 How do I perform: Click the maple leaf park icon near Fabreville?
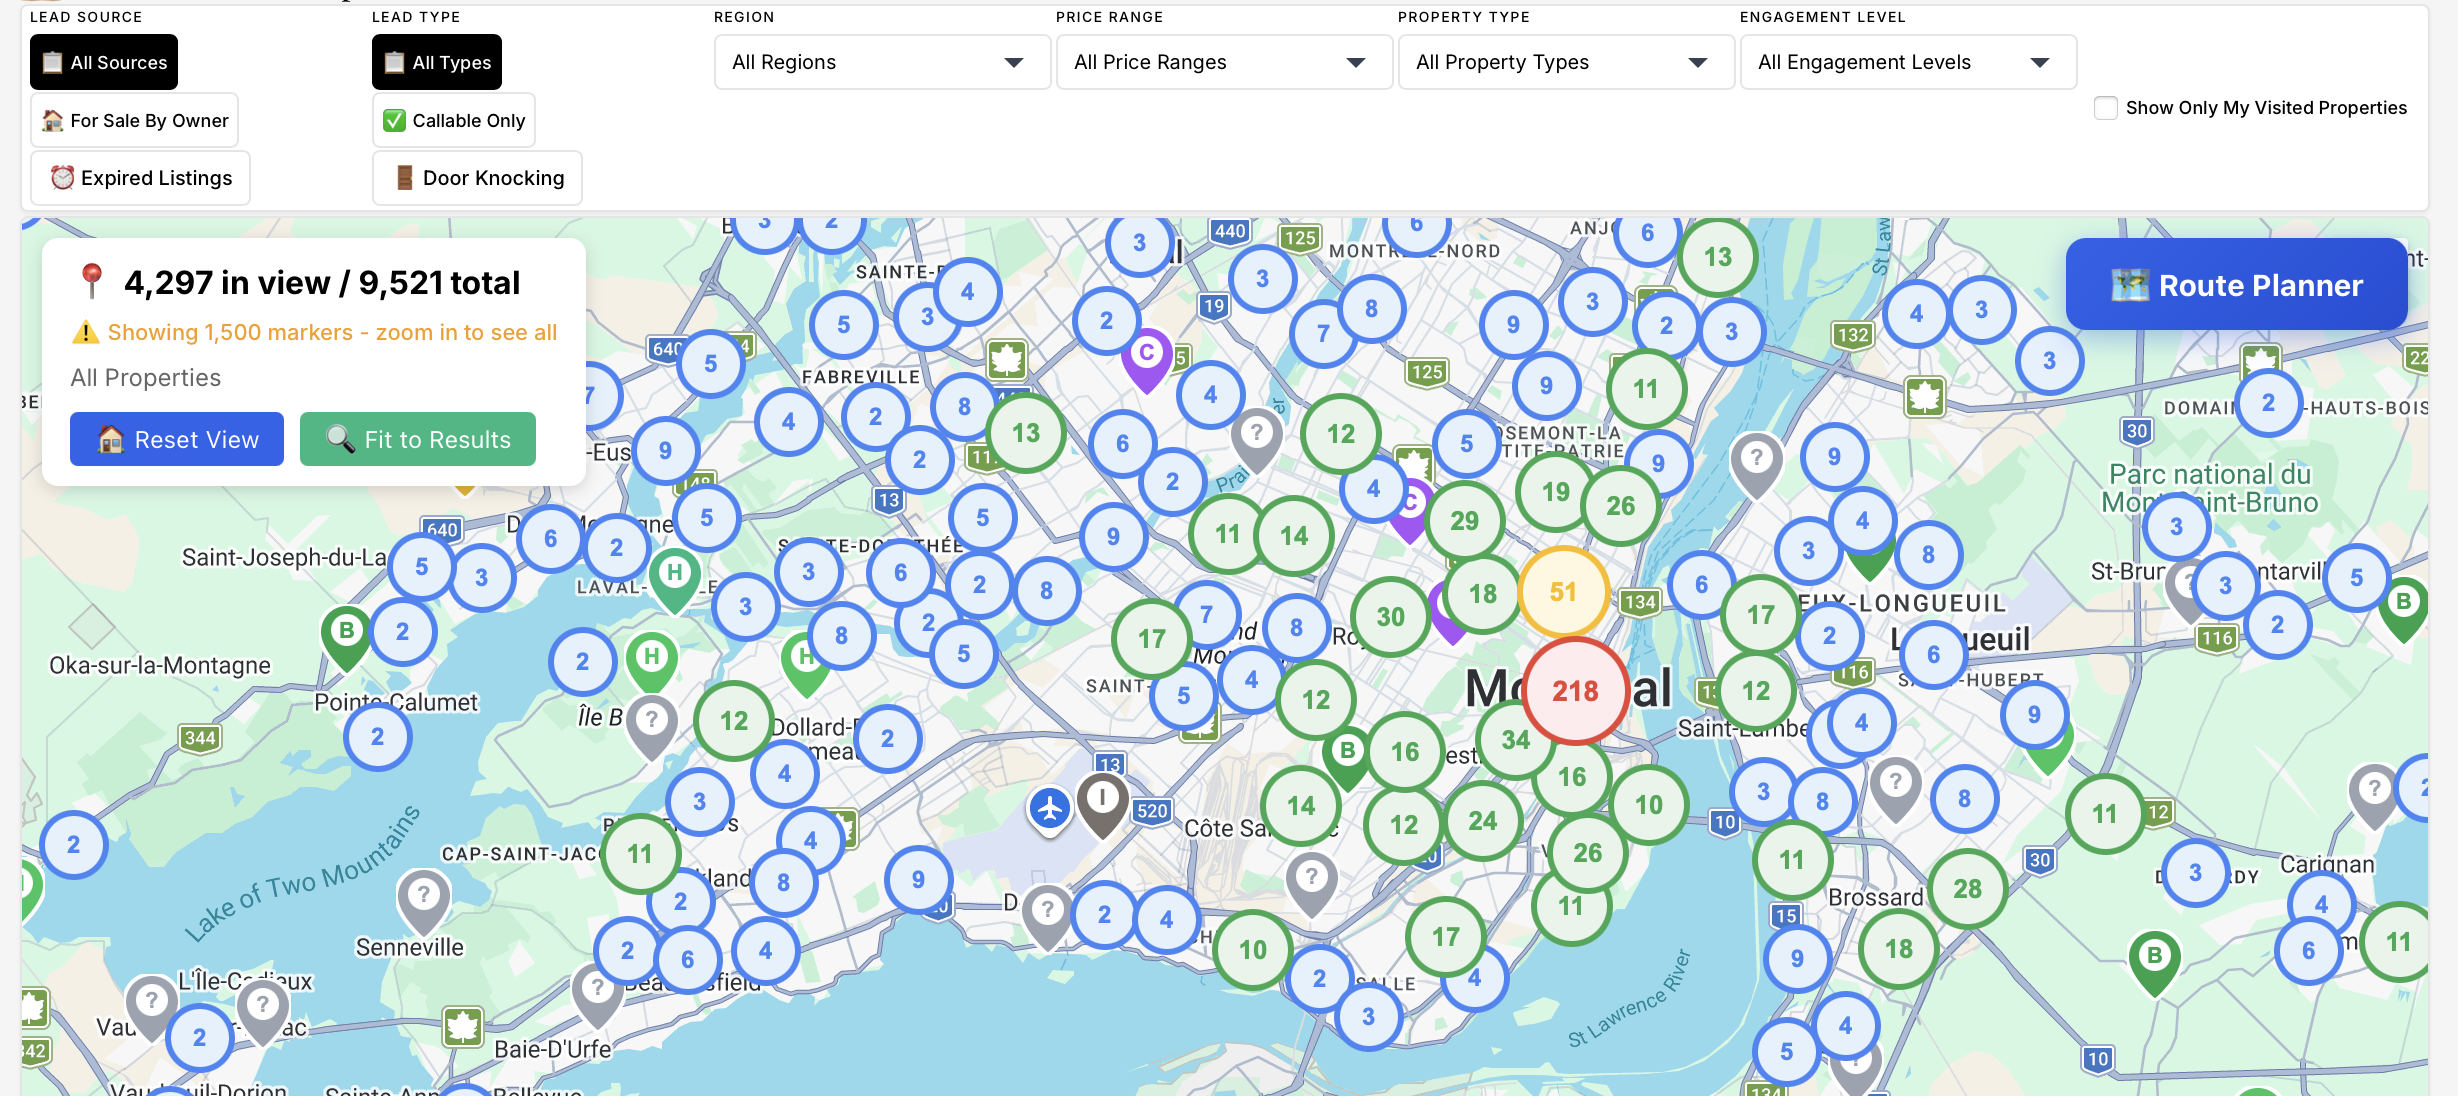[1007, 360]
